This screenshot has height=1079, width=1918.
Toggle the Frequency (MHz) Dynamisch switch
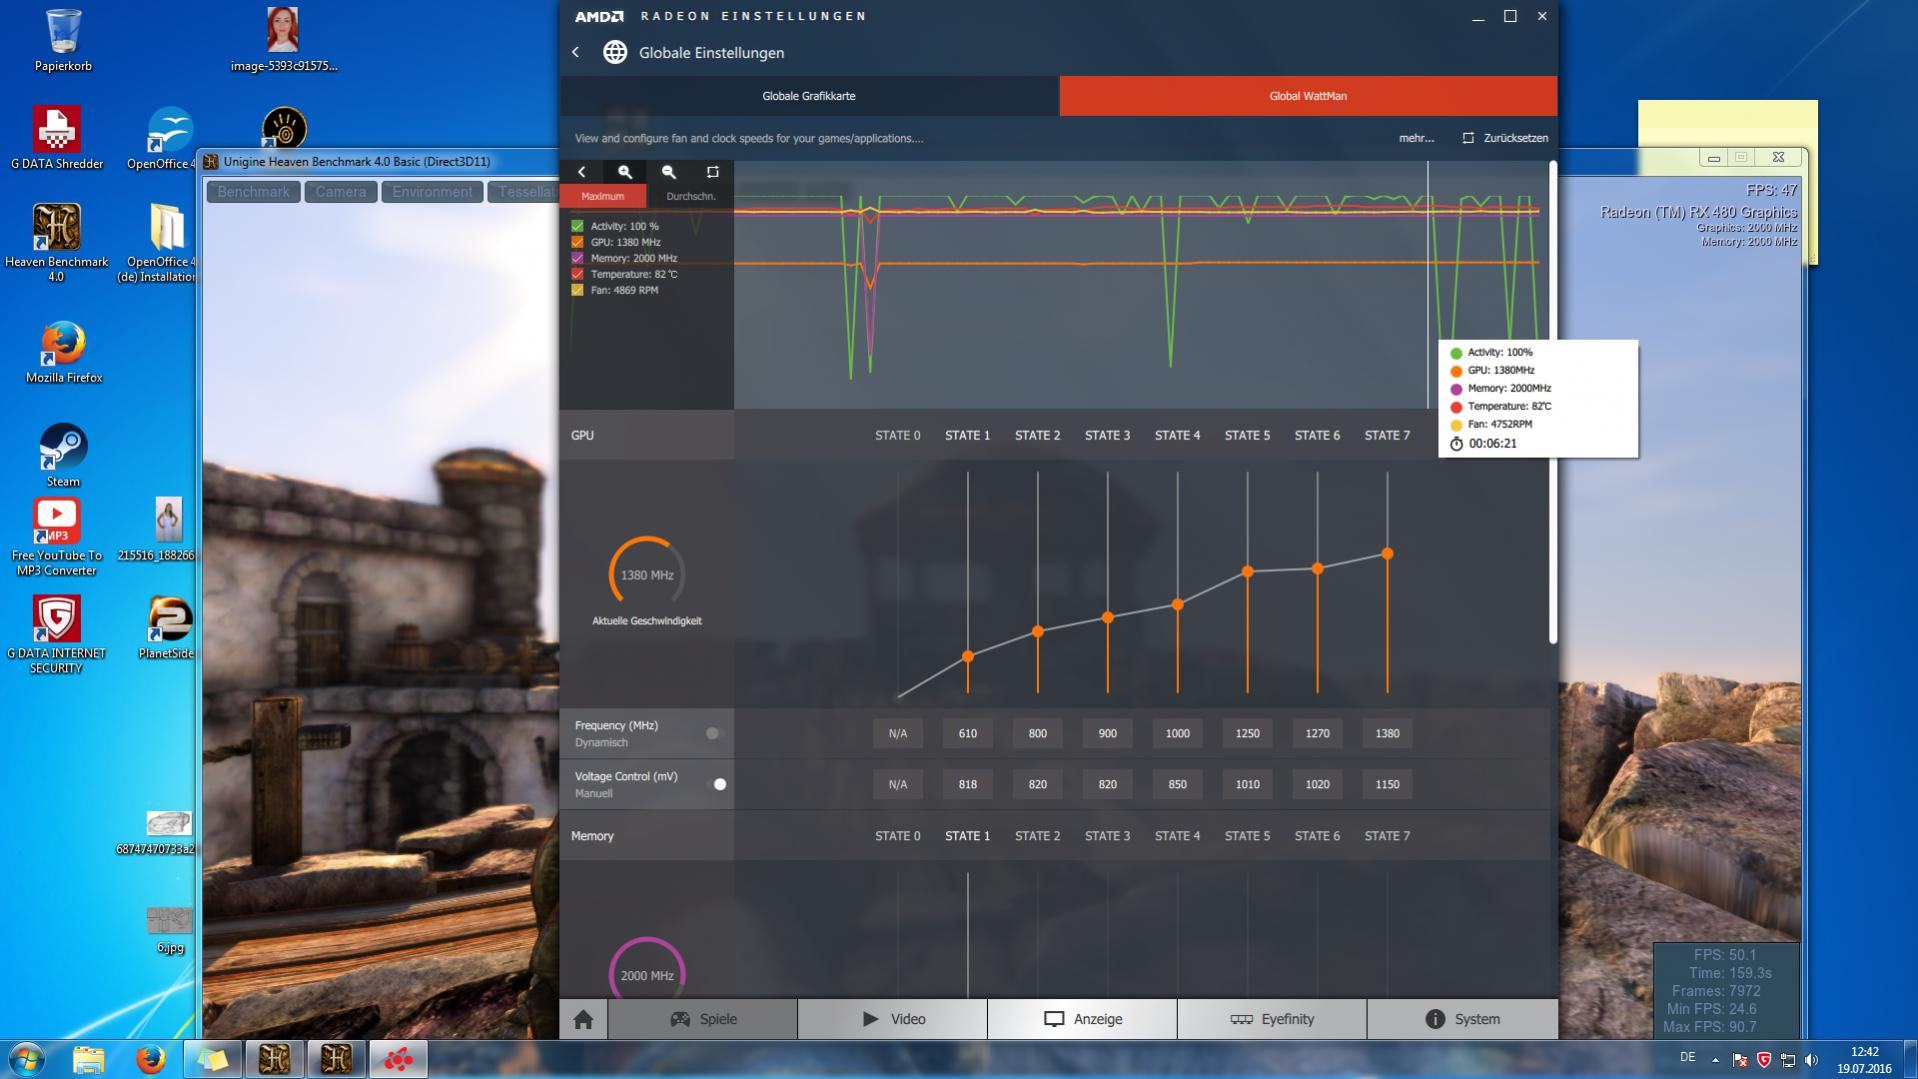714,733
